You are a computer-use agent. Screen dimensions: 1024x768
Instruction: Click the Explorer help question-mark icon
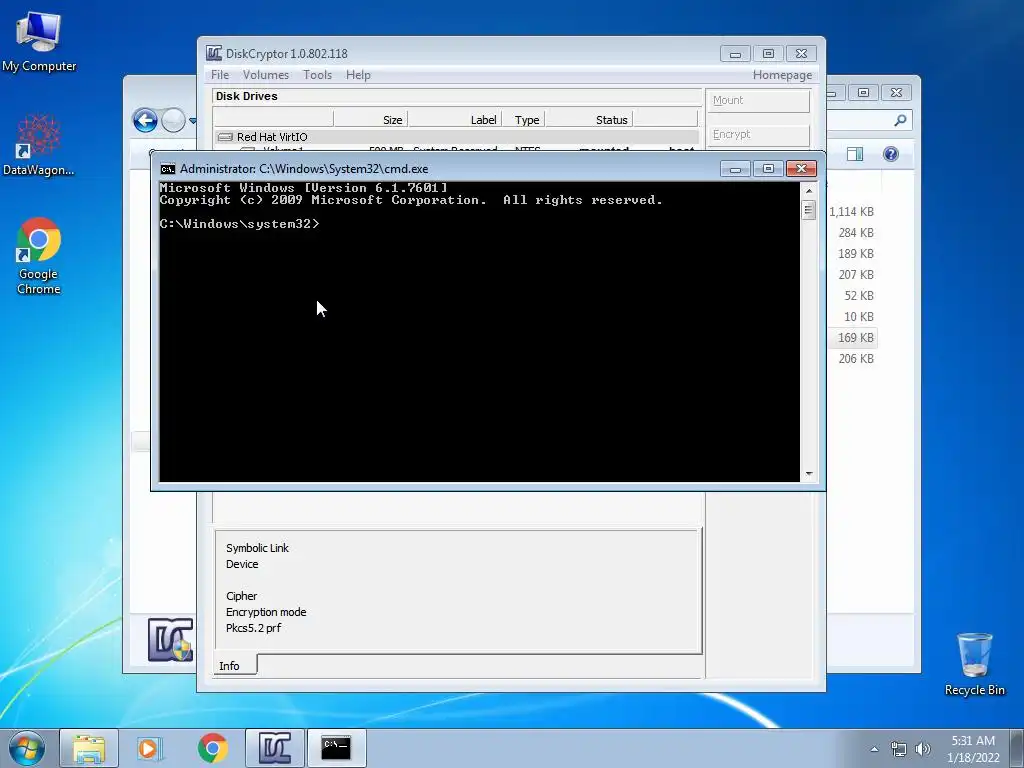pyautogui.click(x=891, y=154)
